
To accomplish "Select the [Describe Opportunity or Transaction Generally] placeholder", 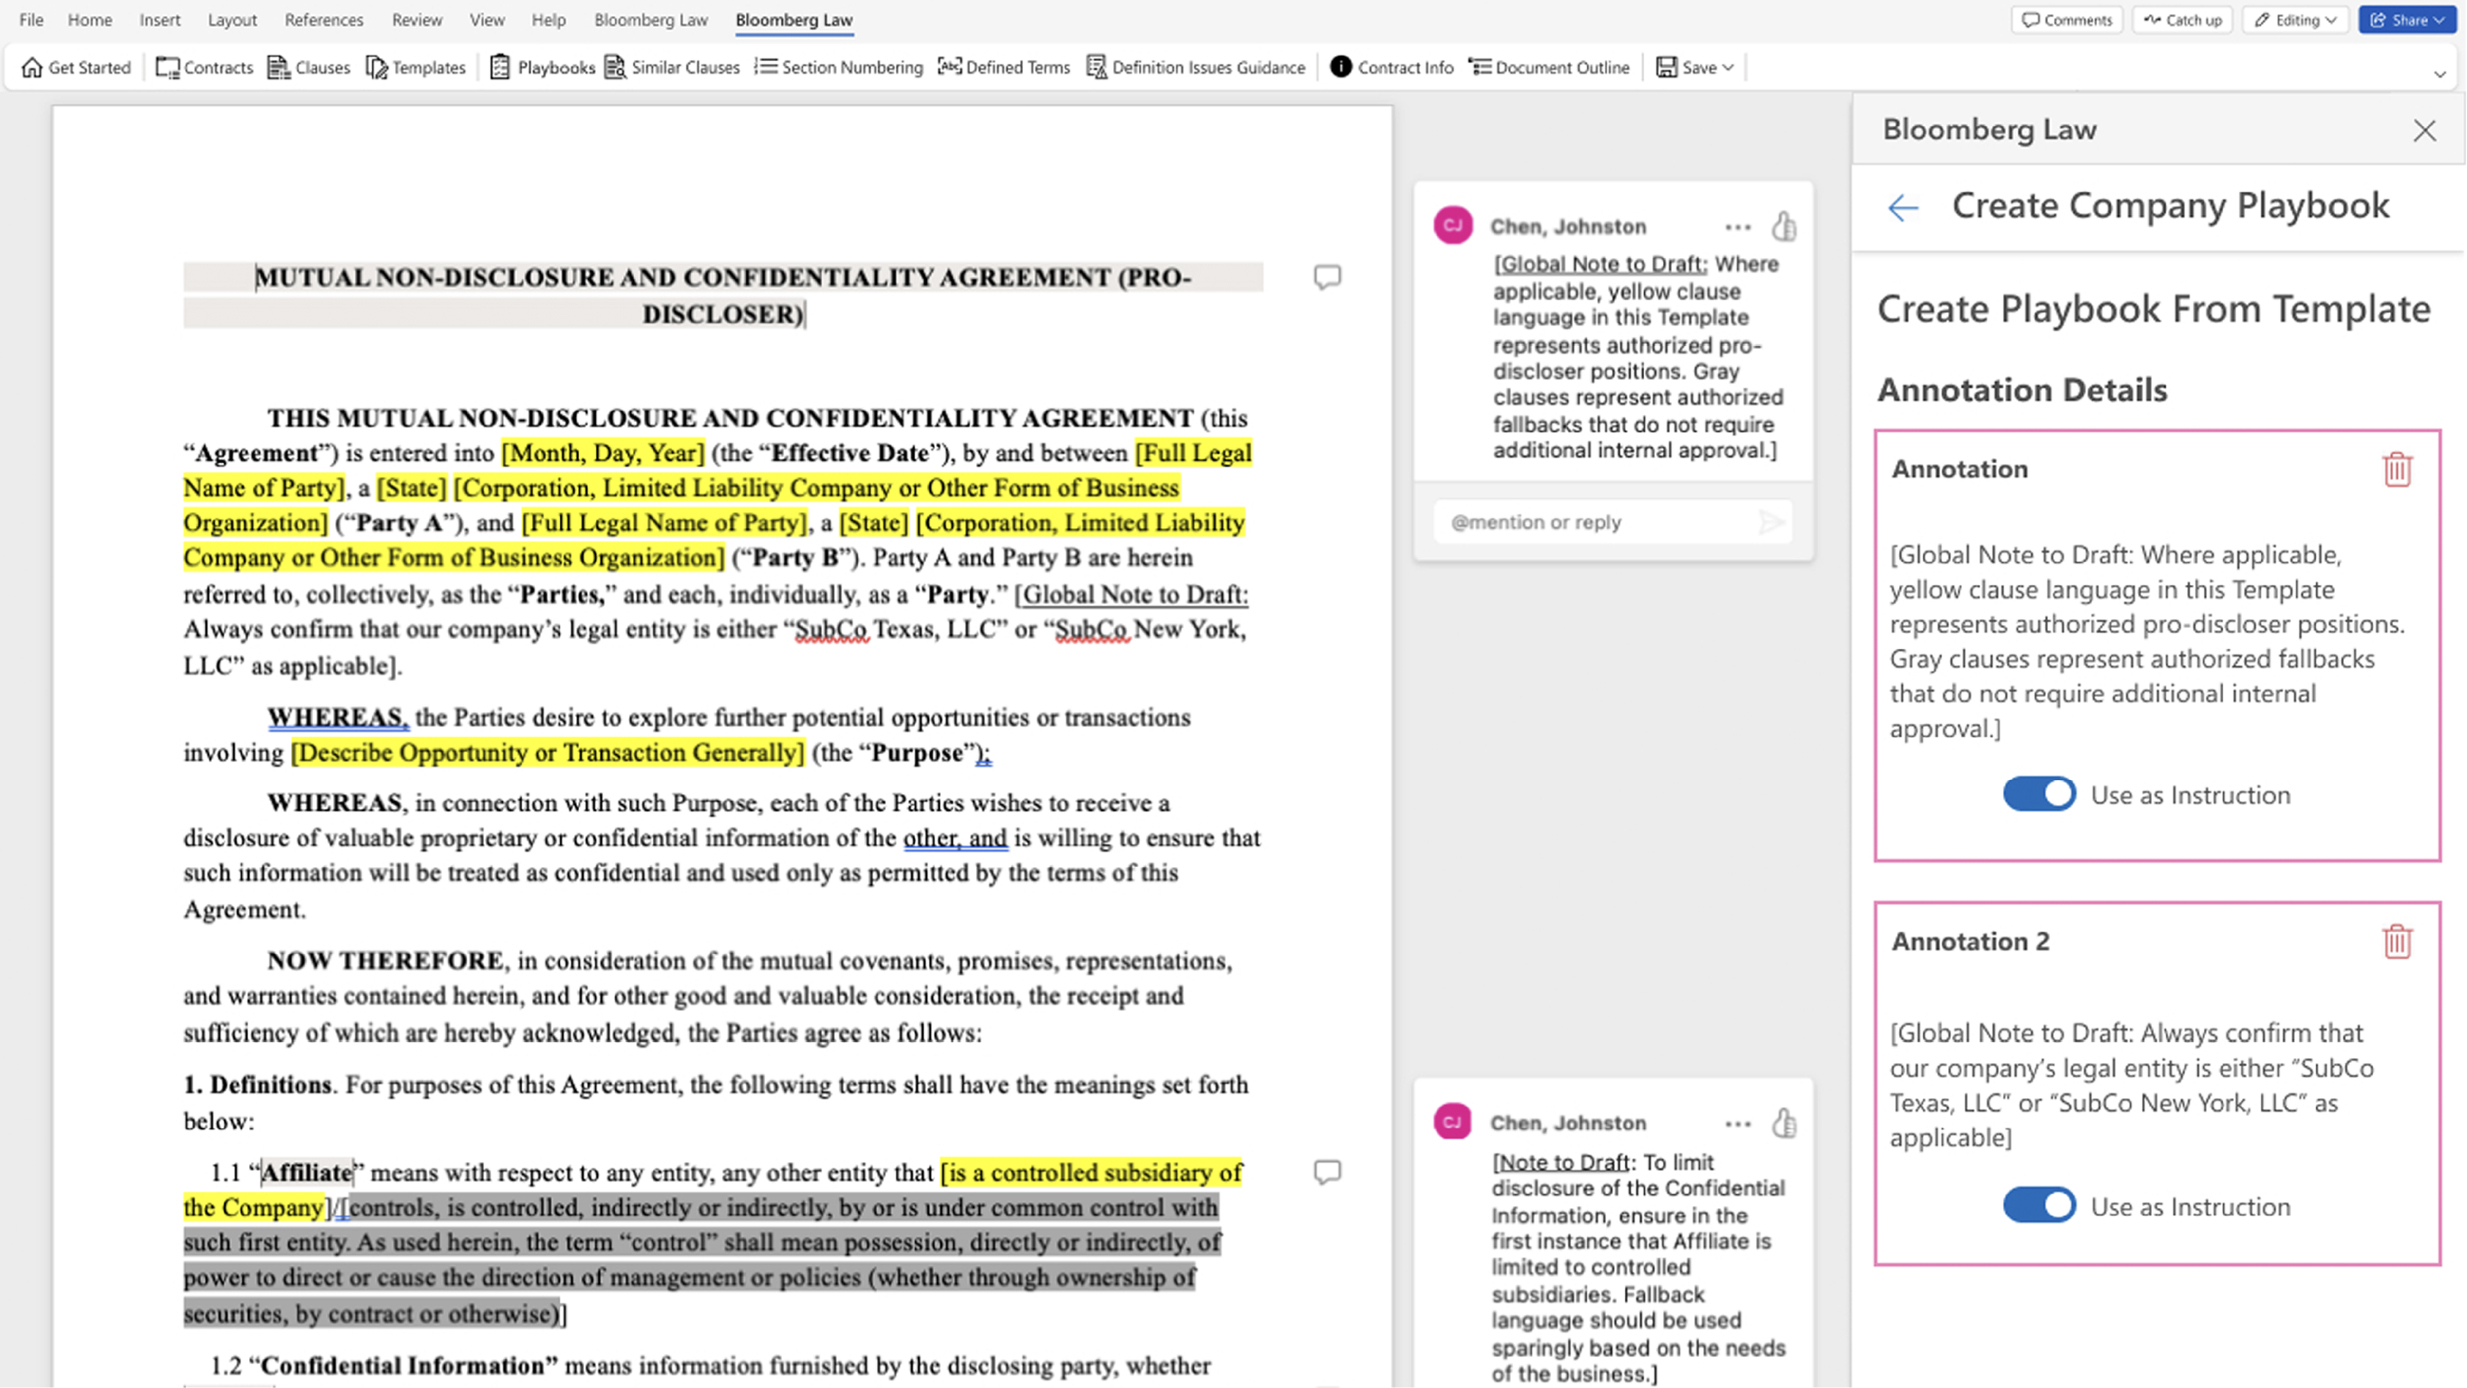I will pyautogui.click(x=547, y=752).
